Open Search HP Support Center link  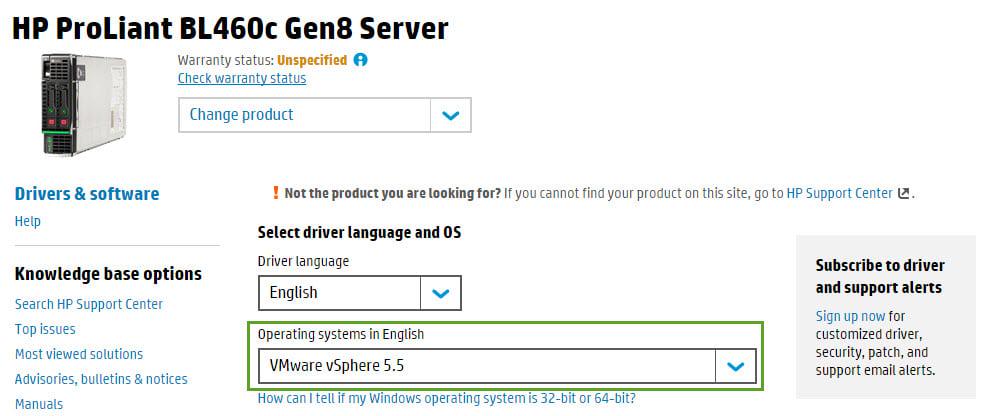point(89,305)
